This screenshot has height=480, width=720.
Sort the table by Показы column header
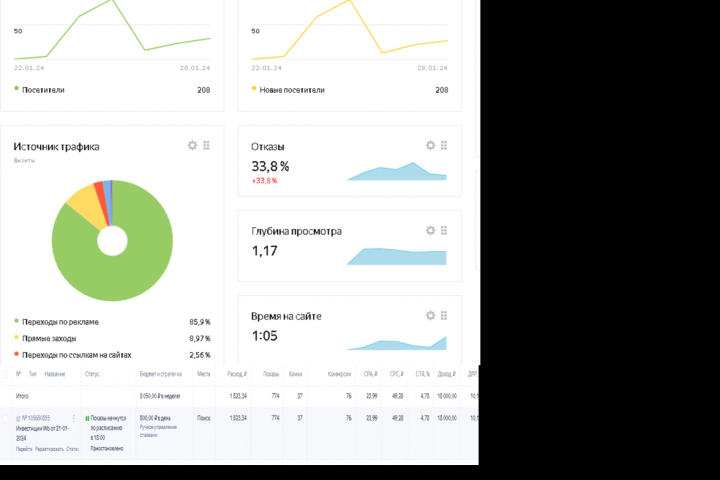[x=271, y=374]
